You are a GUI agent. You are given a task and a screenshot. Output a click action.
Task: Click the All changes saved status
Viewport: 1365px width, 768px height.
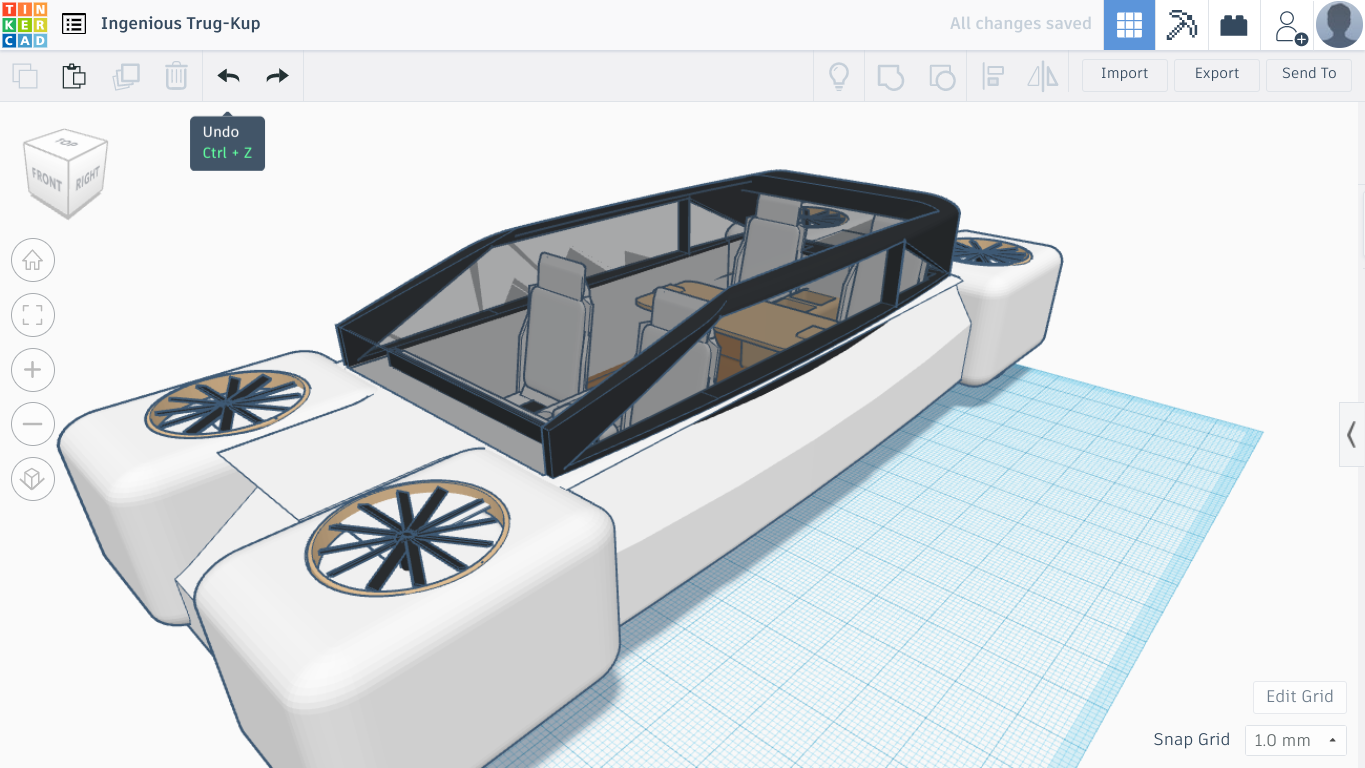click(1020, 24)
